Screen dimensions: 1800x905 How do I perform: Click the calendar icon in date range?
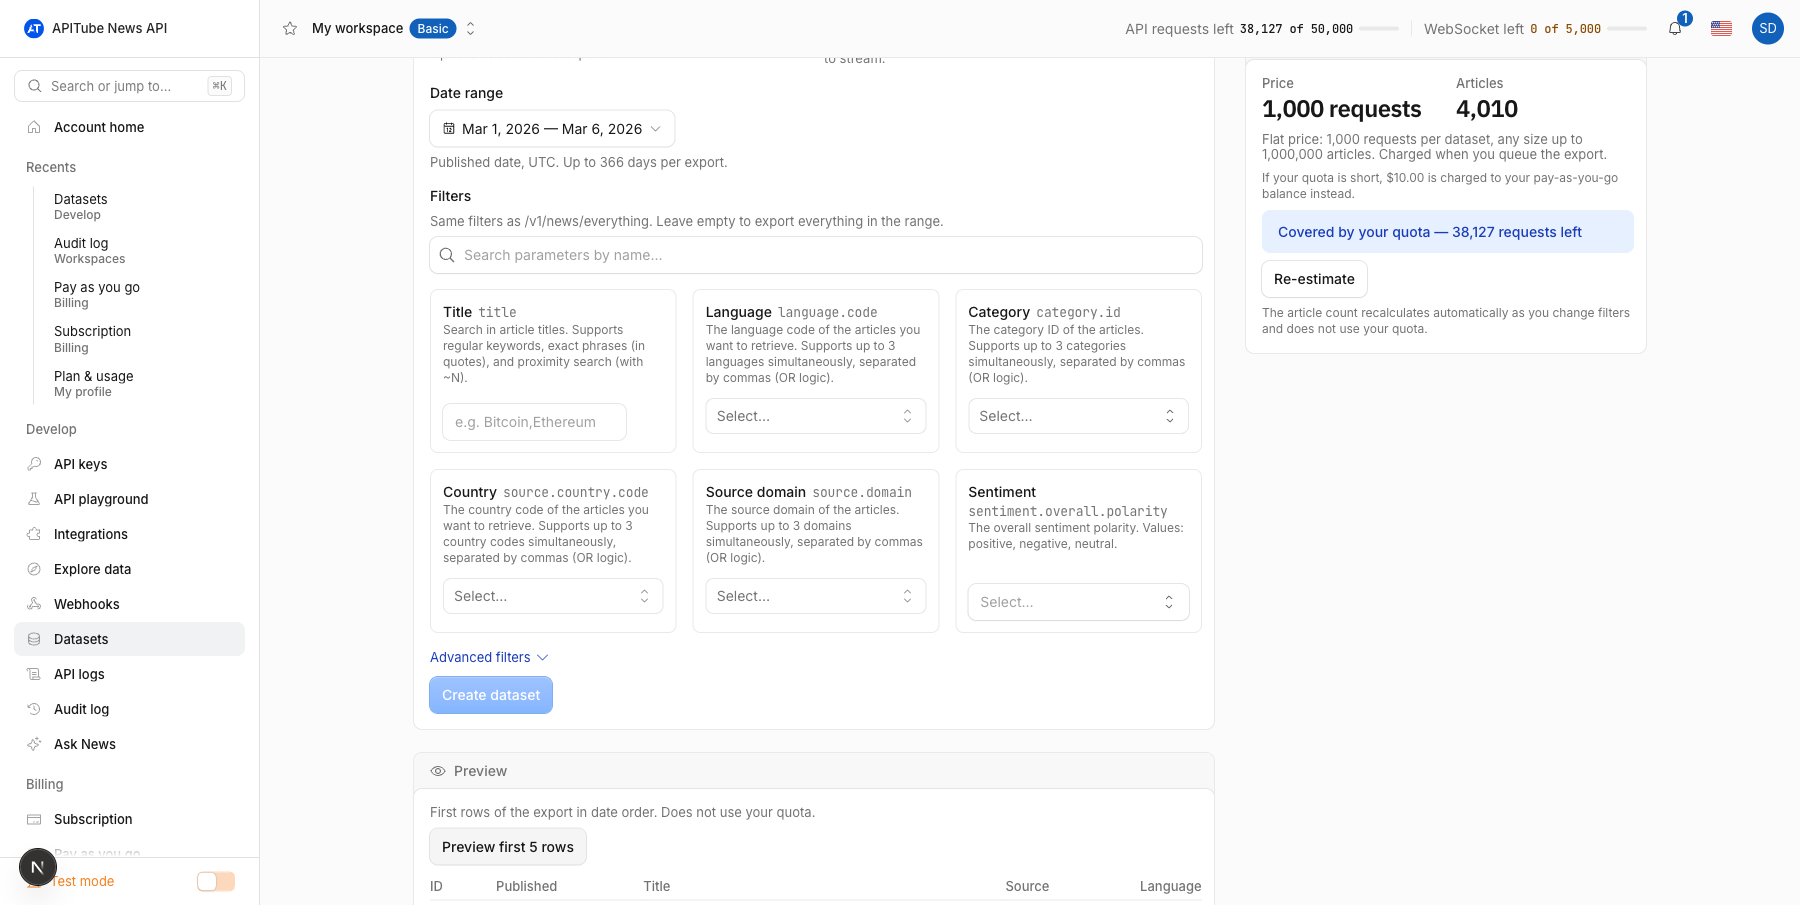pos(449,129)
